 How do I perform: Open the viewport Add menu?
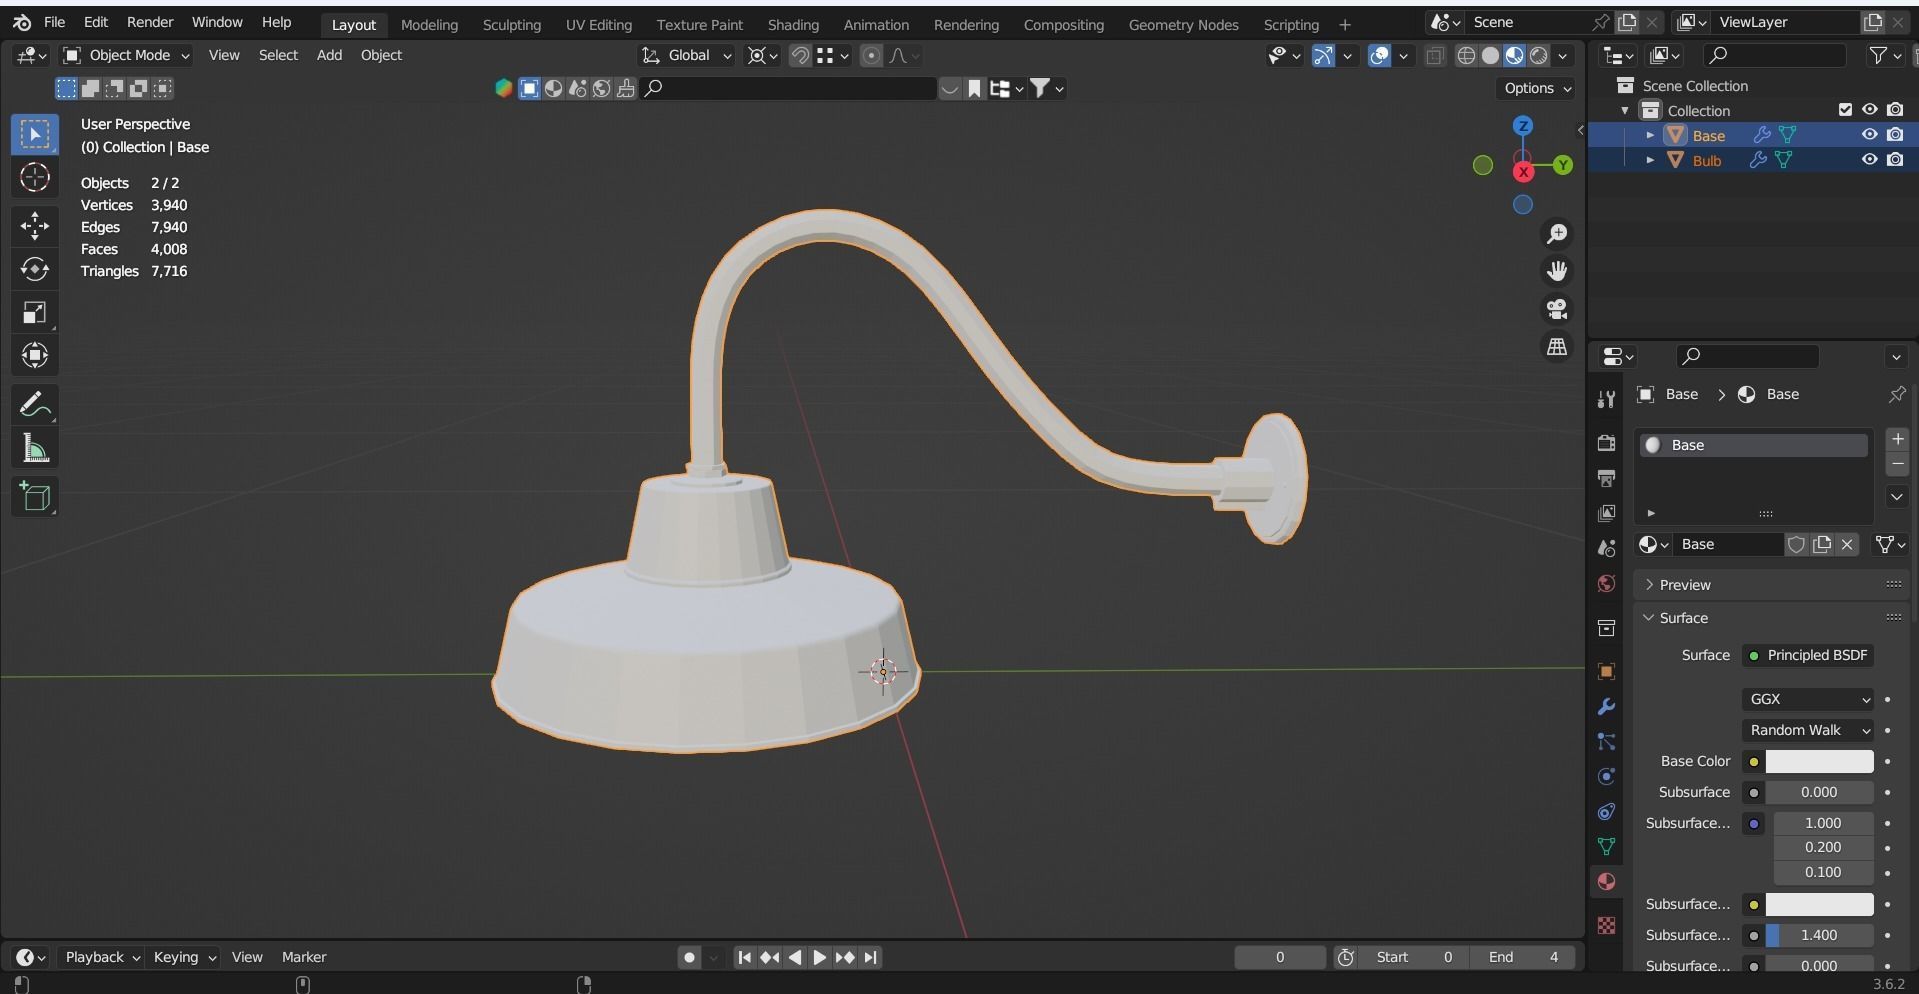[329, 56]
